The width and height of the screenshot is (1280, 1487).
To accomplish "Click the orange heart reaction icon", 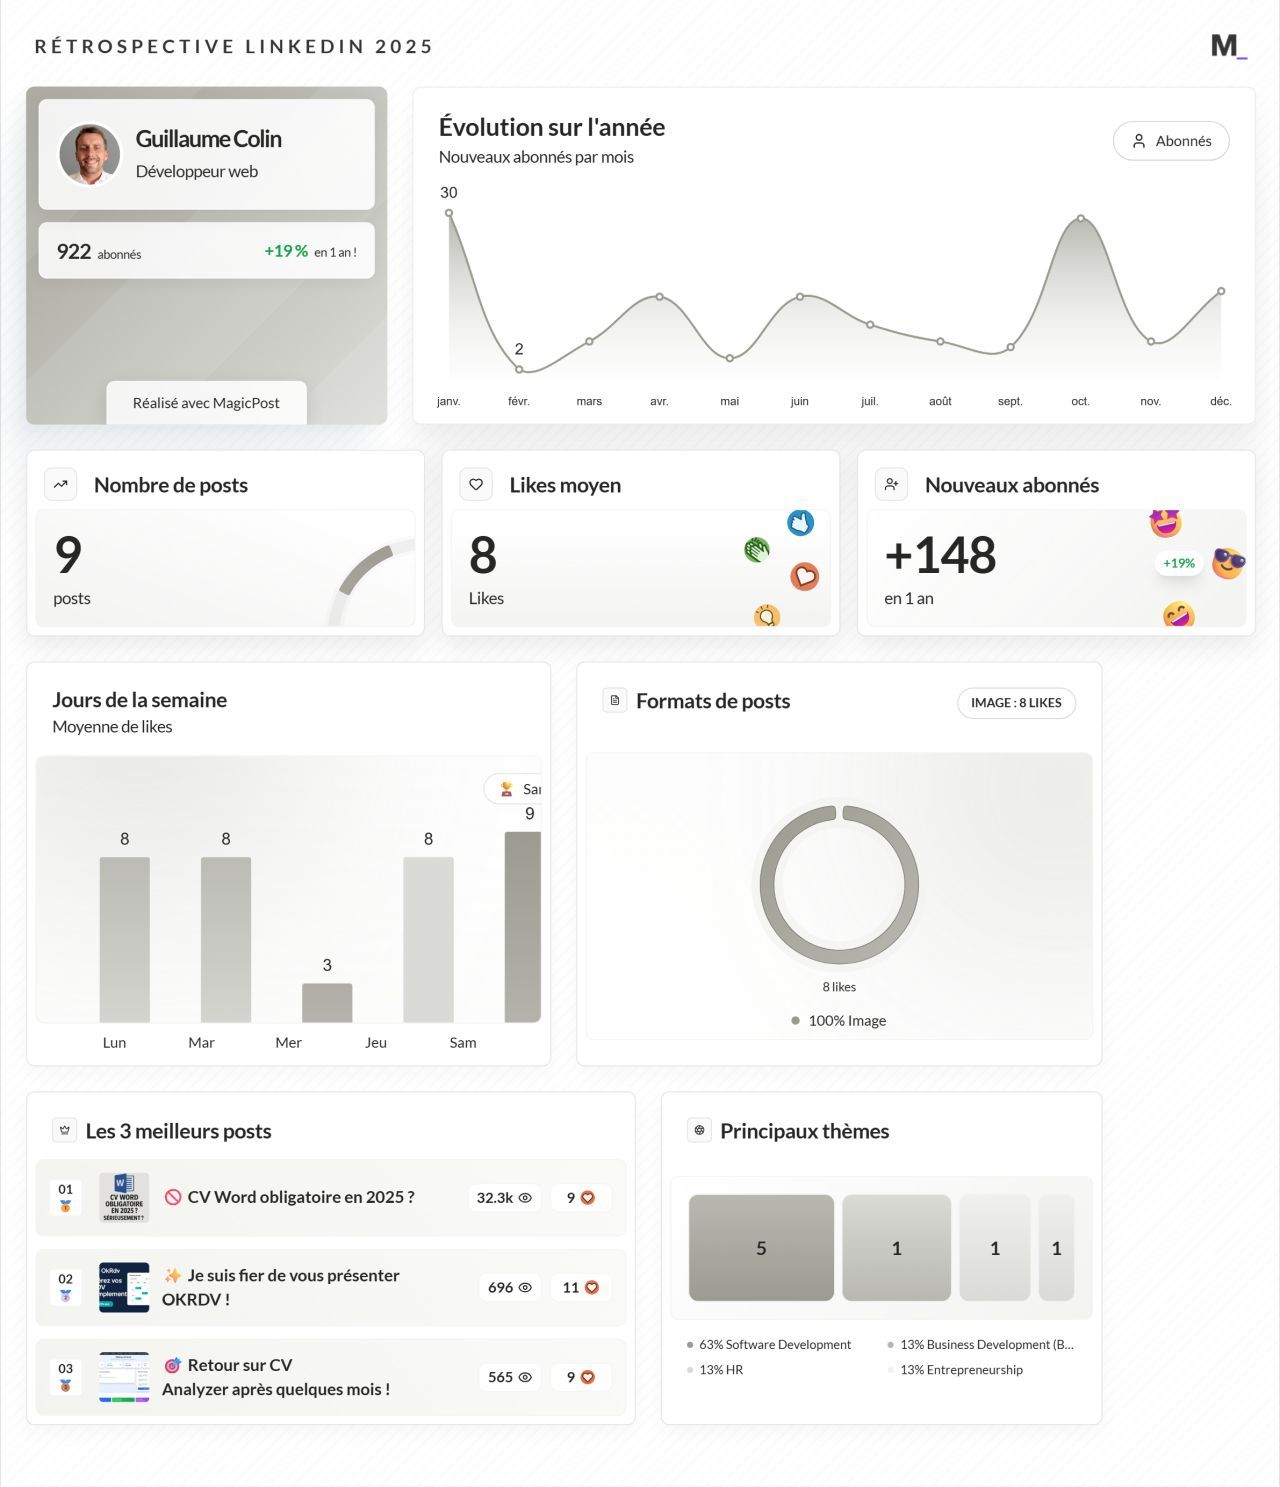I will point(805,577).
